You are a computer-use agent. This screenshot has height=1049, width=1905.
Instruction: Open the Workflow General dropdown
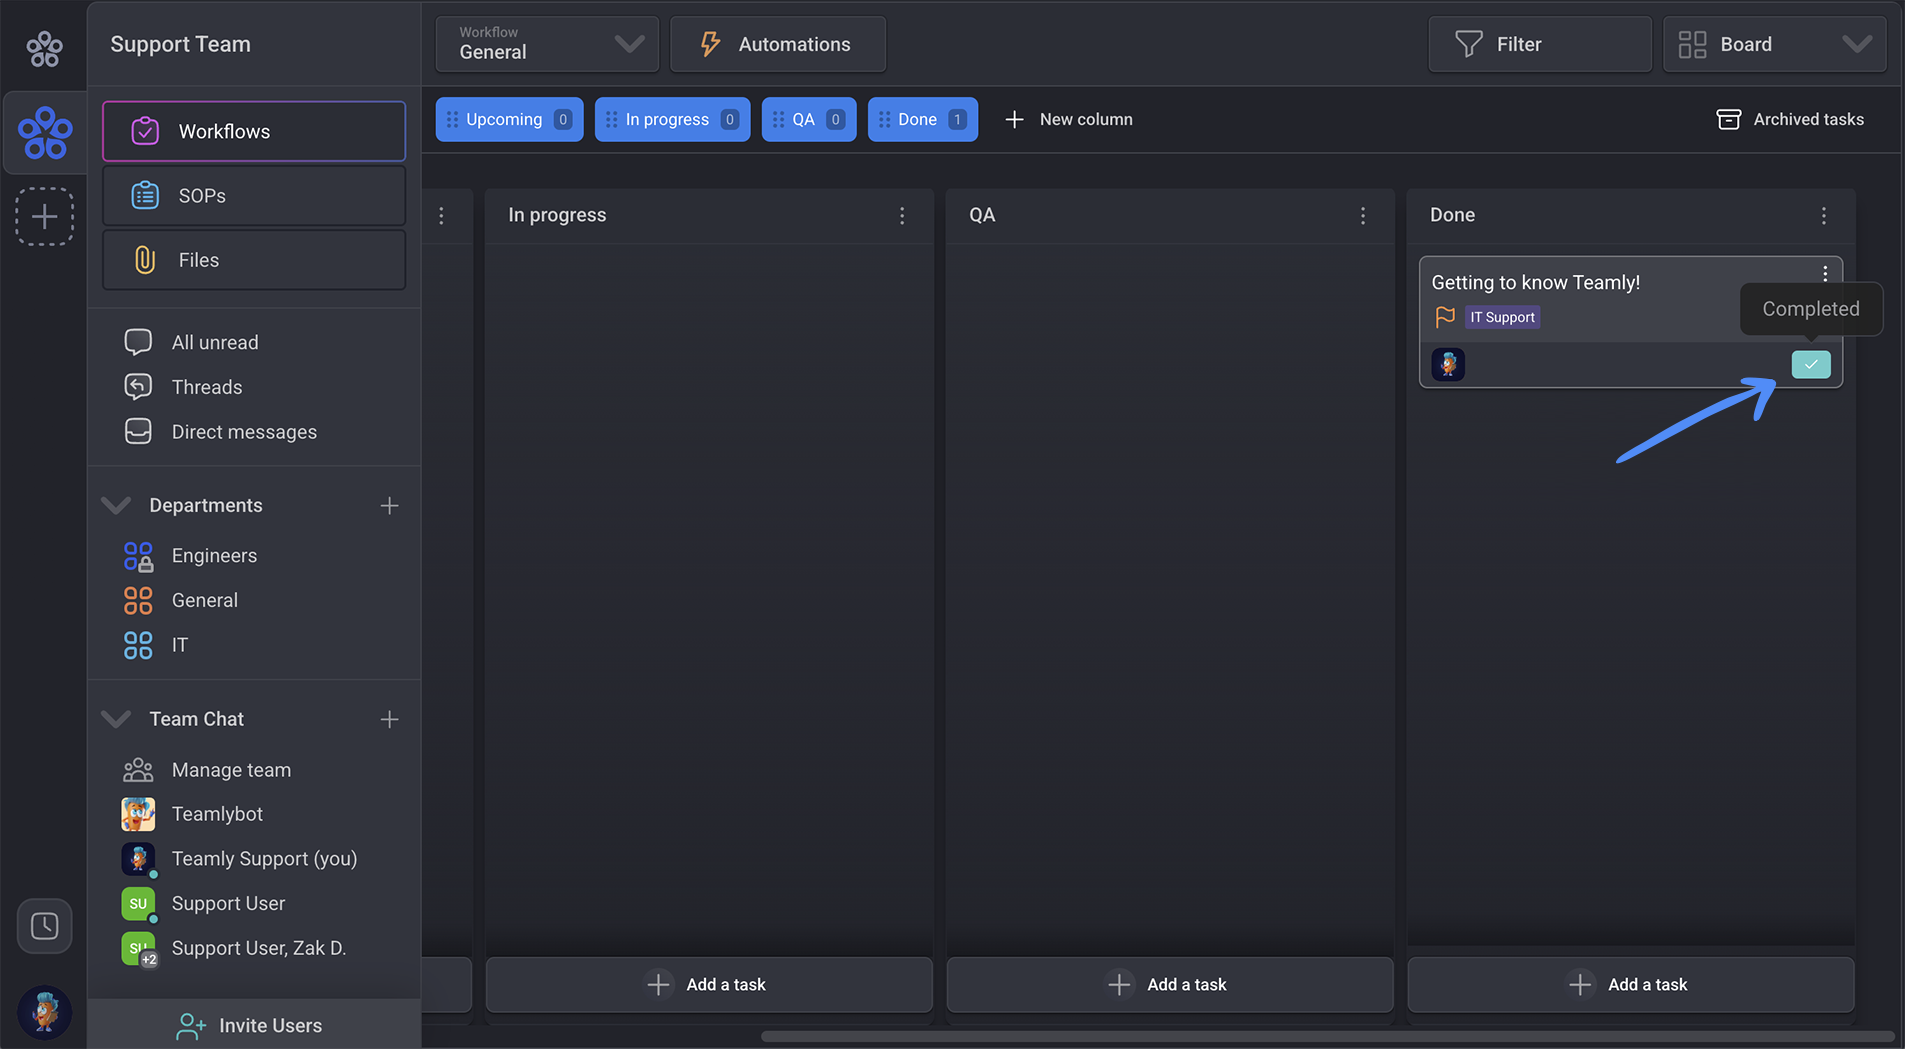[547, 44]
